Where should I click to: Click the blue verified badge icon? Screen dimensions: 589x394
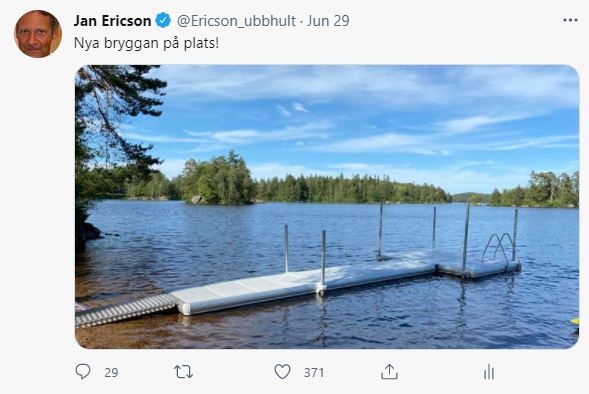click(163, 20)
